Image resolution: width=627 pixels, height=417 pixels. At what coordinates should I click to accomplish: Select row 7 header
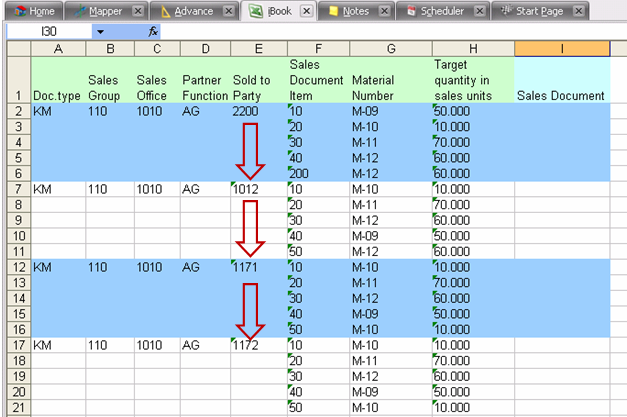pos(19,189)
